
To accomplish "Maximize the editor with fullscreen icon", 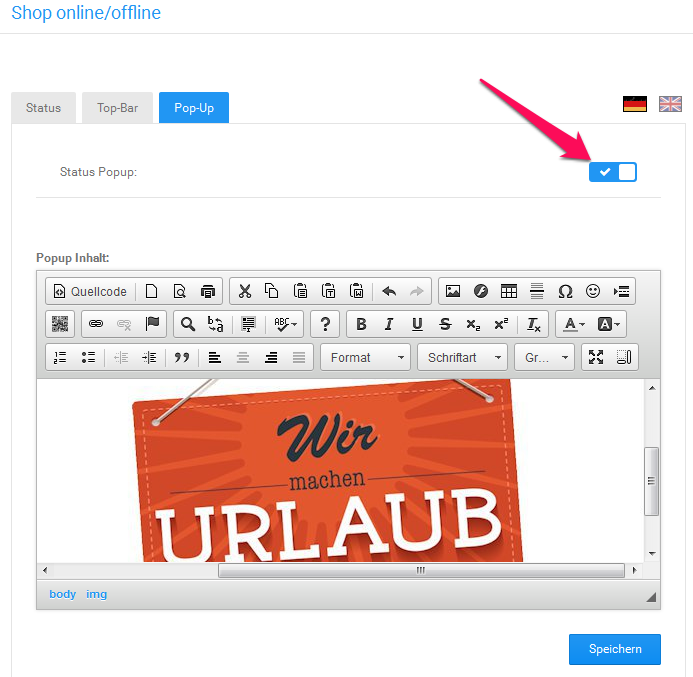I will coord(596,357).
